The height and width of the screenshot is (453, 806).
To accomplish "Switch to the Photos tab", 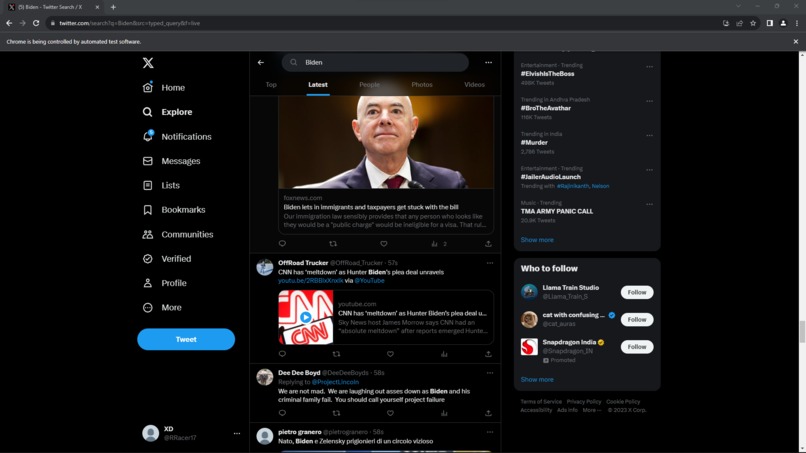I will [422, 84].
